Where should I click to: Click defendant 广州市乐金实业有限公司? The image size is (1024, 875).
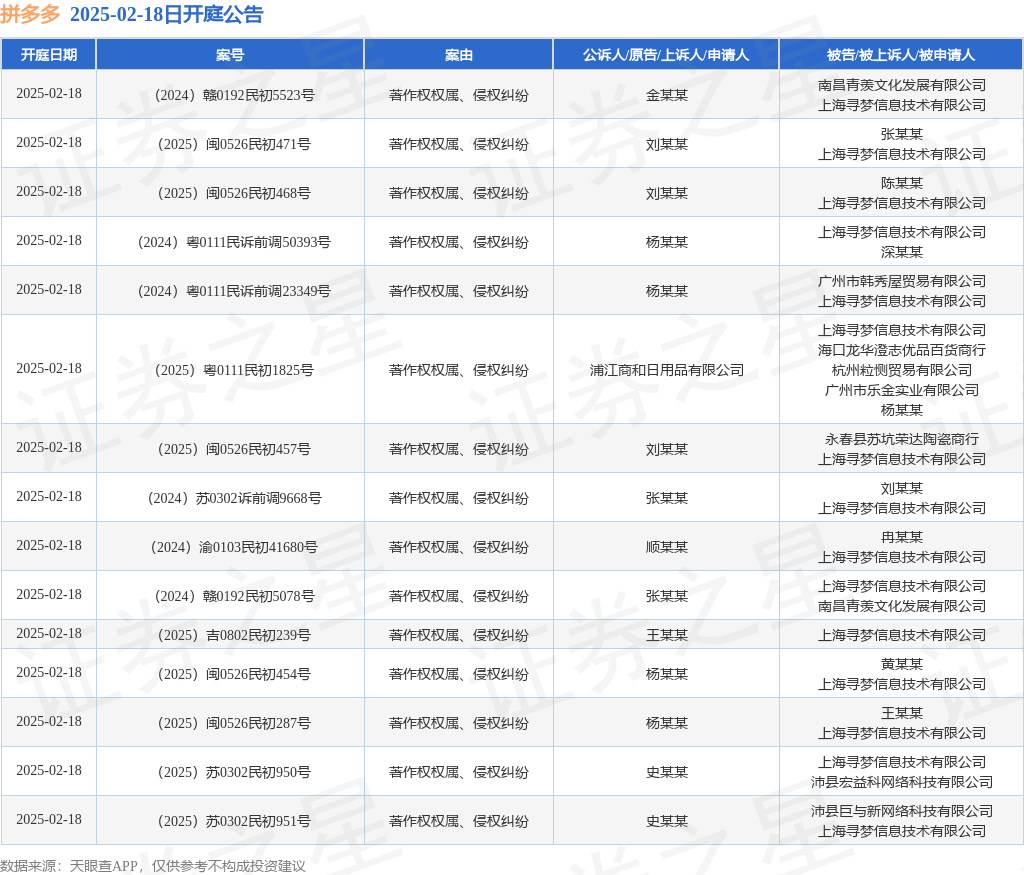(x=901, y=390)
